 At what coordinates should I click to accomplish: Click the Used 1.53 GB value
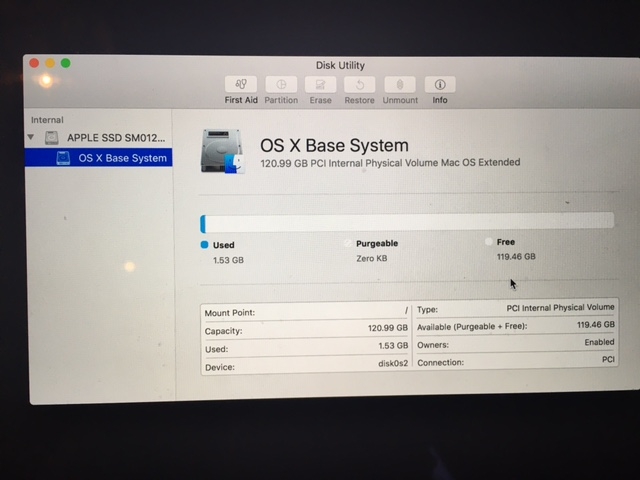228,260
